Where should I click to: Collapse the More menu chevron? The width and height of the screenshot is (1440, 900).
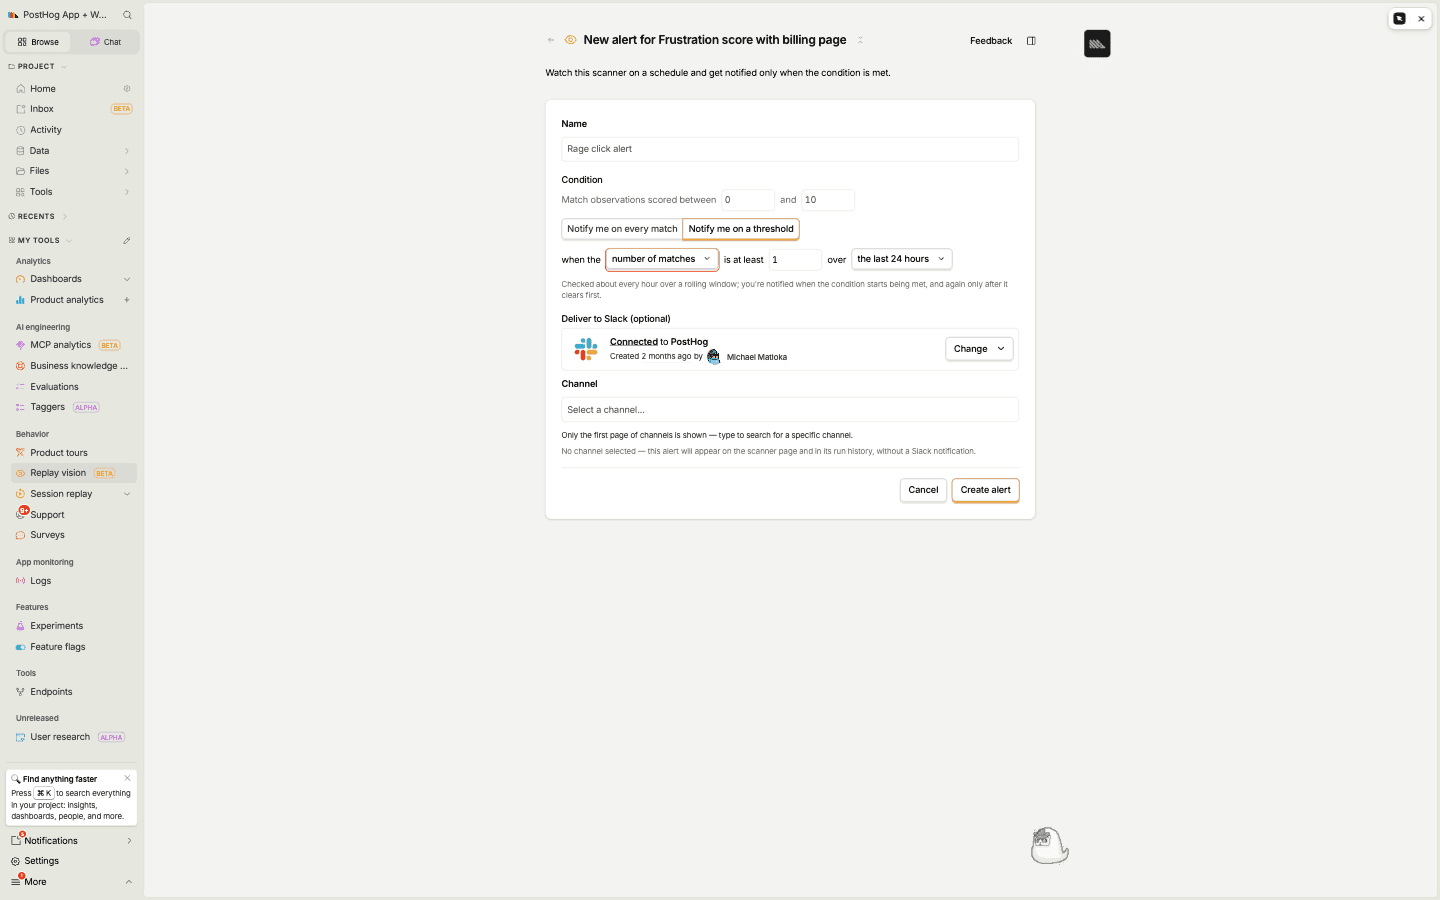click(128, 882)
